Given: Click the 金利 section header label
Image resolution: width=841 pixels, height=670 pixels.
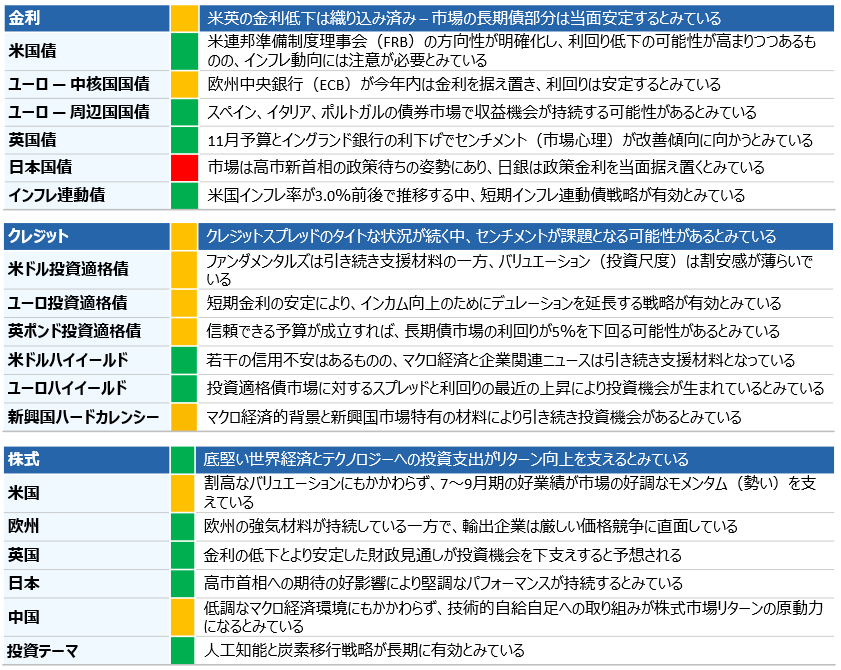Looking at the screenshot, I should (25, 18).
